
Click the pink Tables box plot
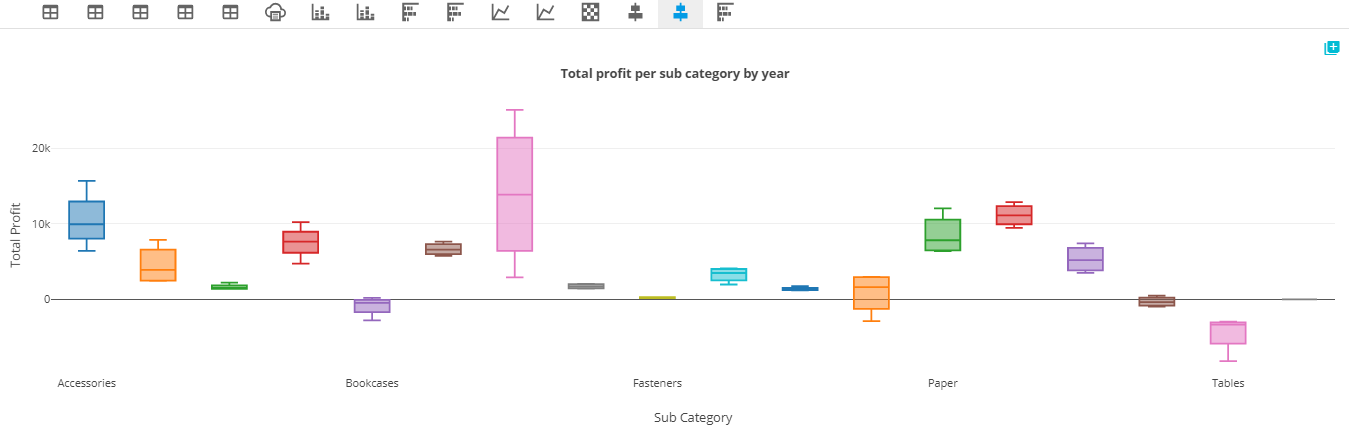(x=1228, y=333)
